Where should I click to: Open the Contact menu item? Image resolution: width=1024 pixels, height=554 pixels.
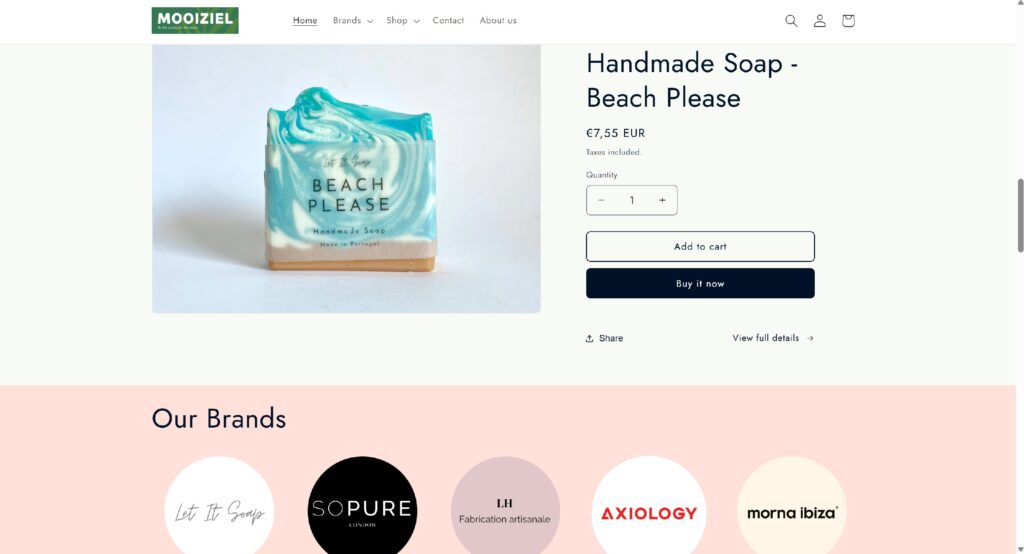(x=448, y=21)
